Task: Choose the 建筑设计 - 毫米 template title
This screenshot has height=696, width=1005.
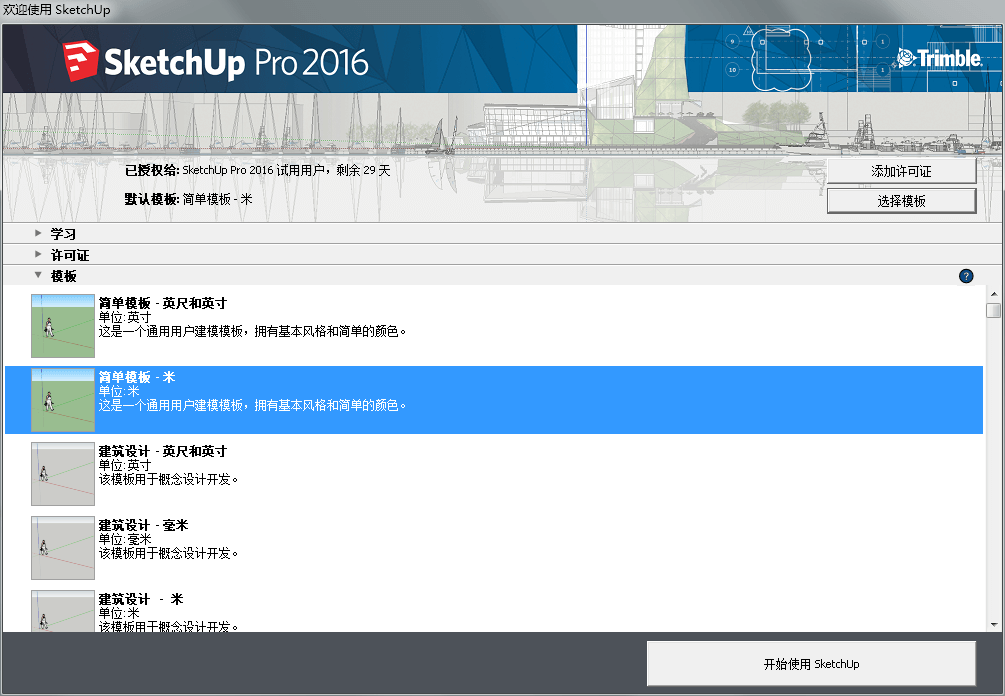Action: pos(143,525)
